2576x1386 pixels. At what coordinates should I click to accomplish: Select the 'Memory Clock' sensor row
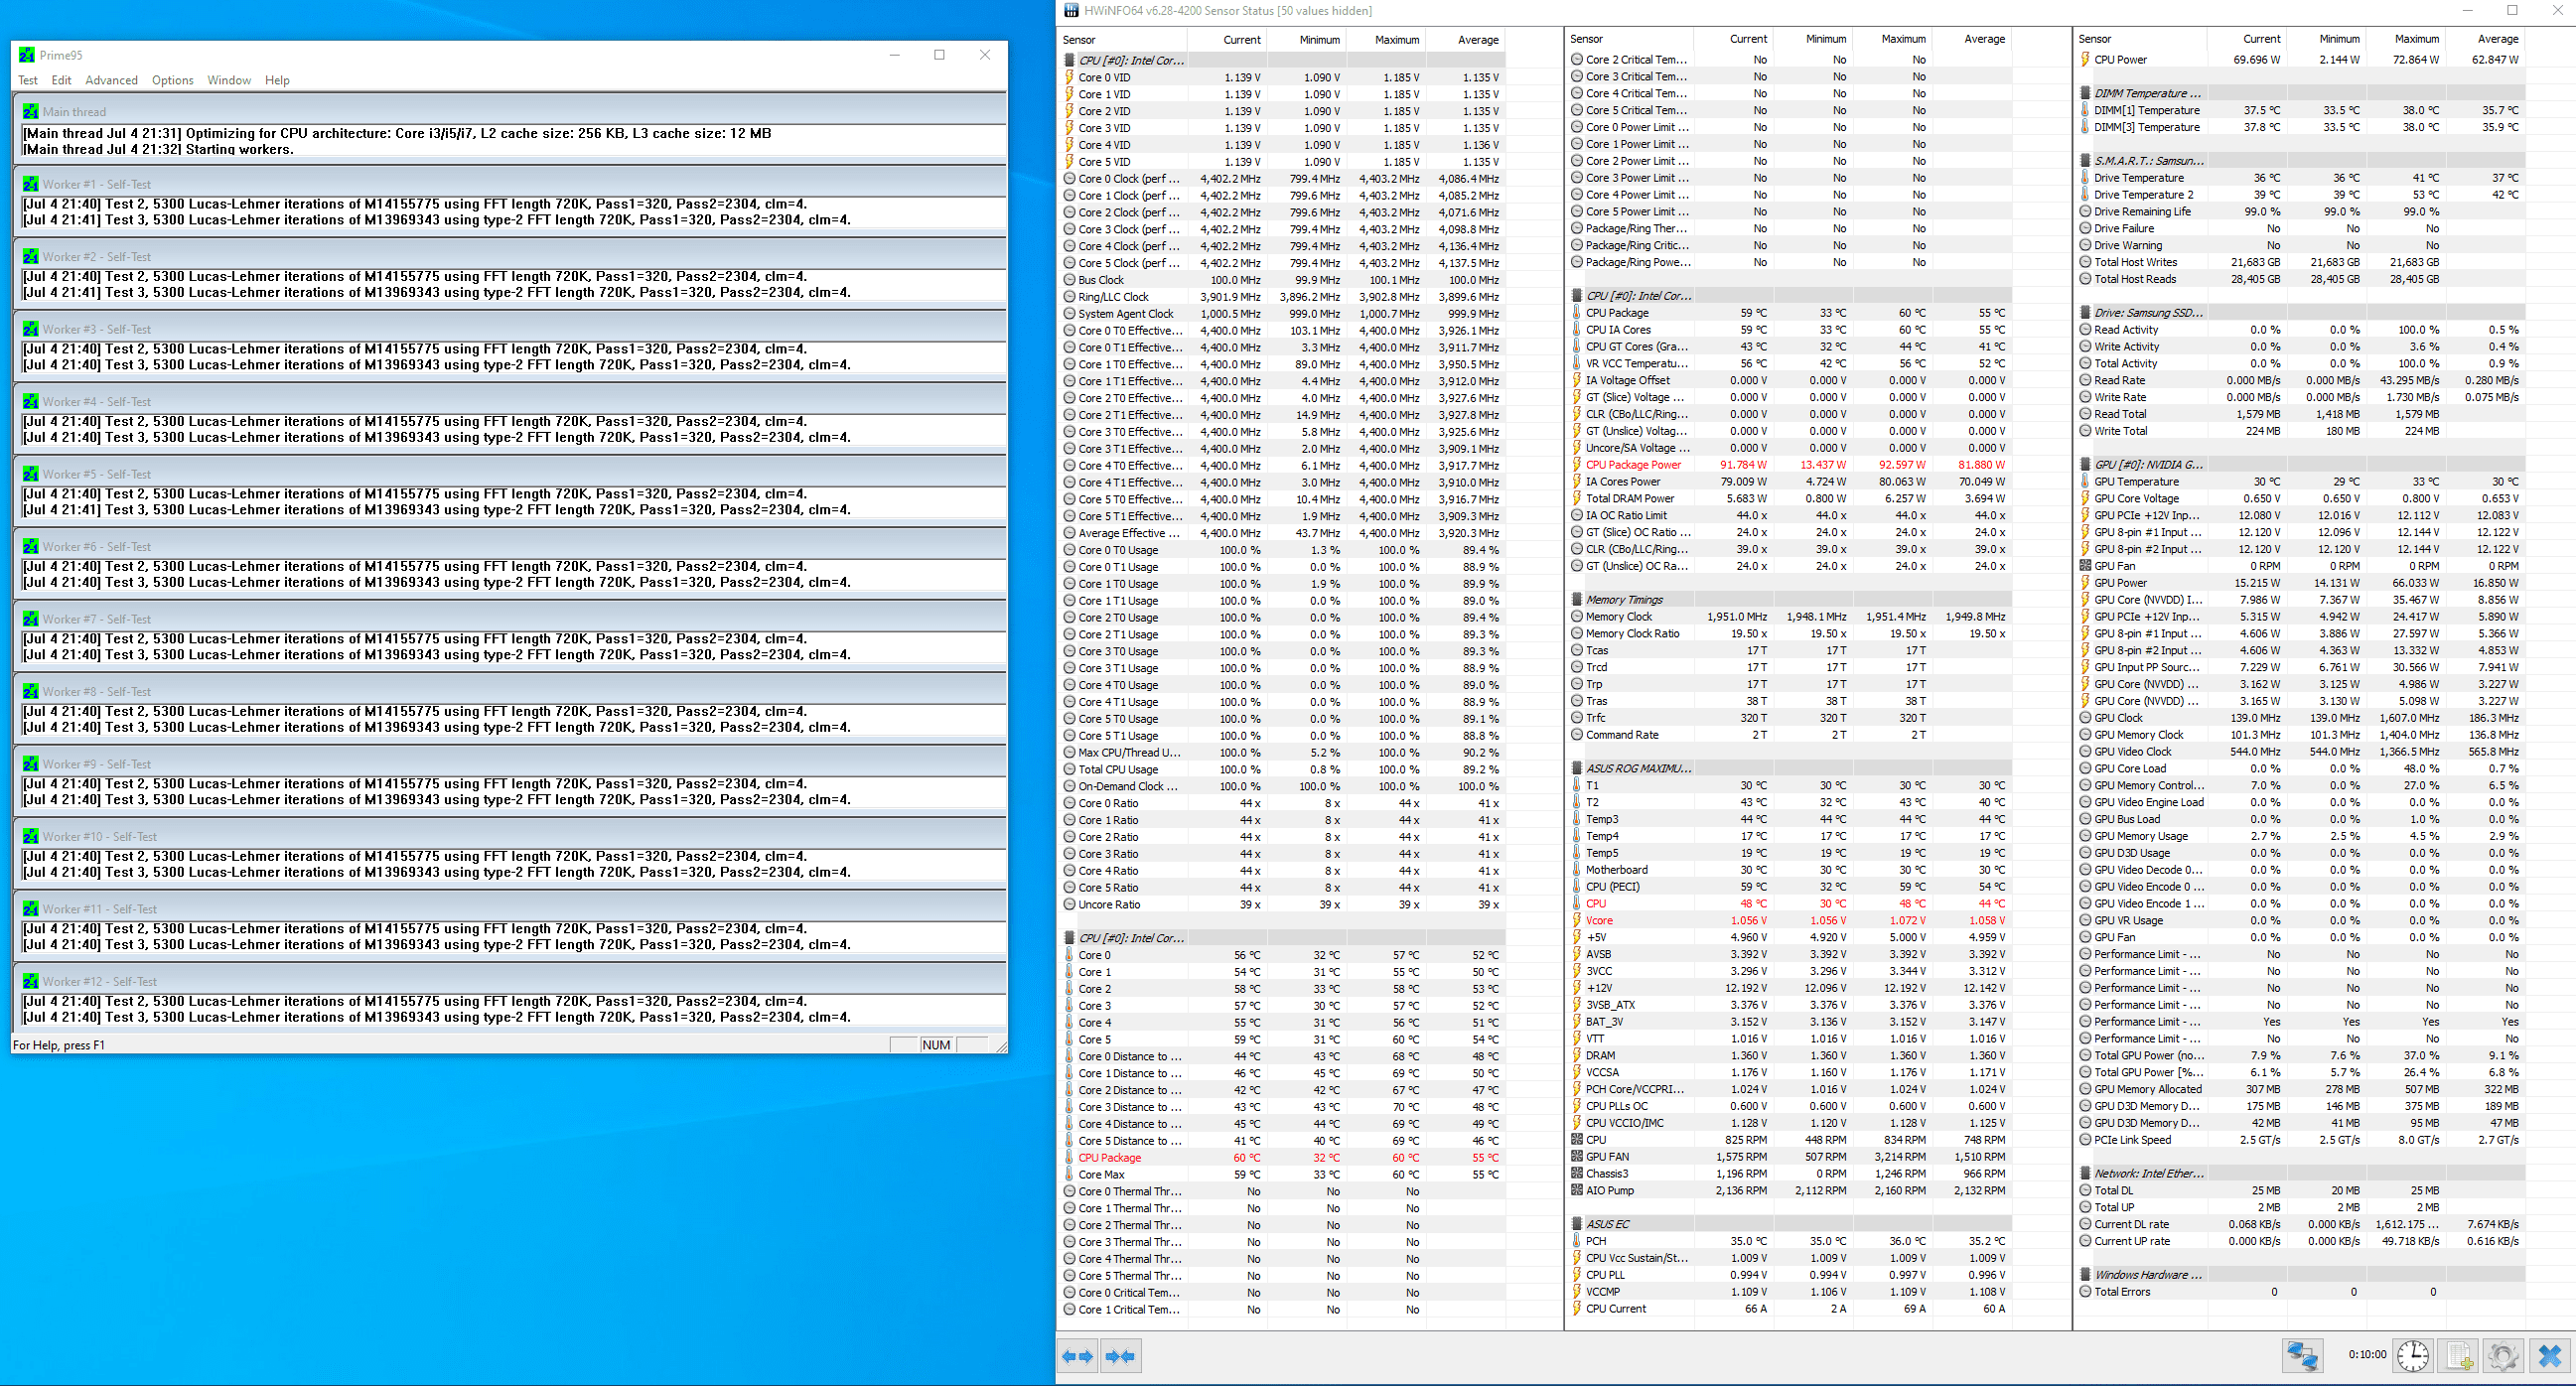[1789, 616]
